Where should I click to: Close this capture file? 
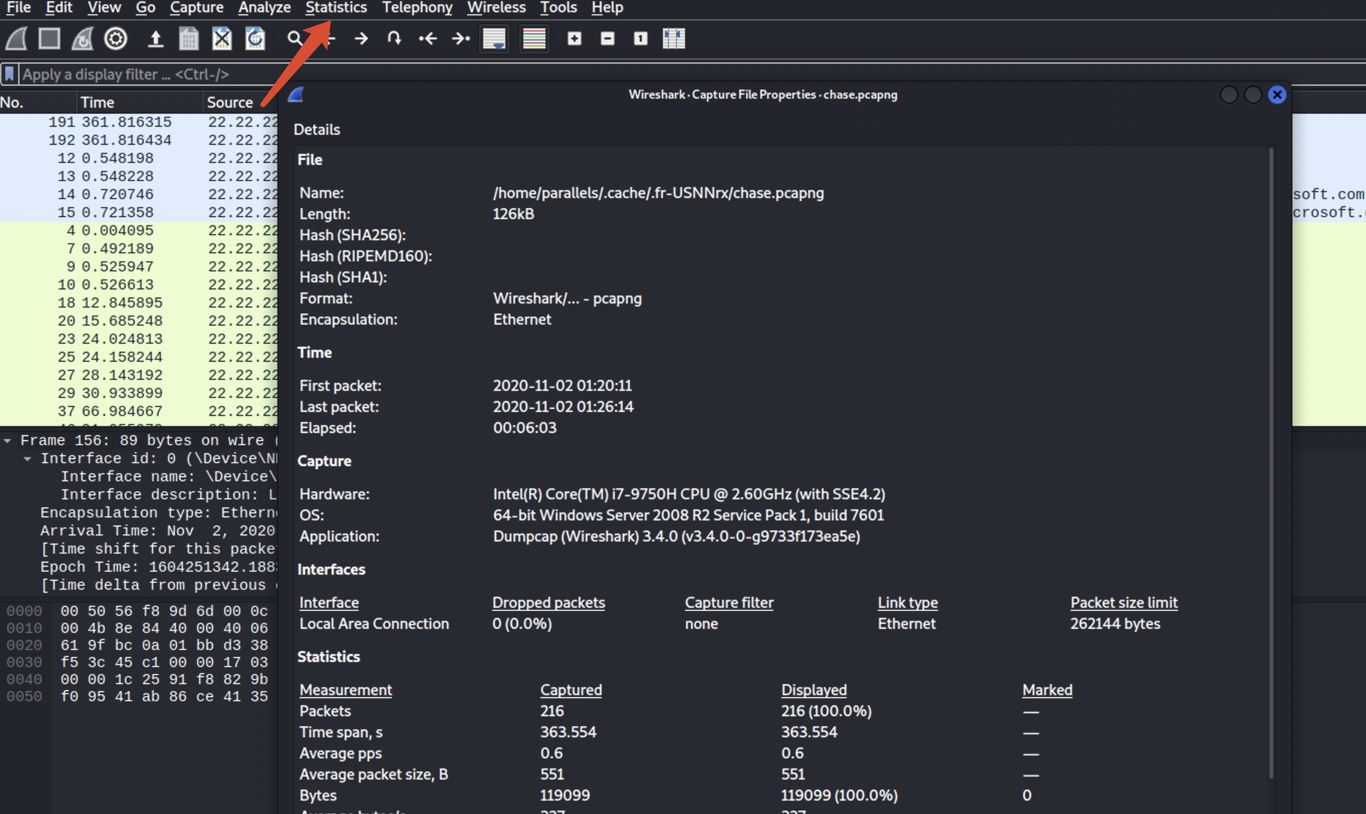(x=222, y=39)
